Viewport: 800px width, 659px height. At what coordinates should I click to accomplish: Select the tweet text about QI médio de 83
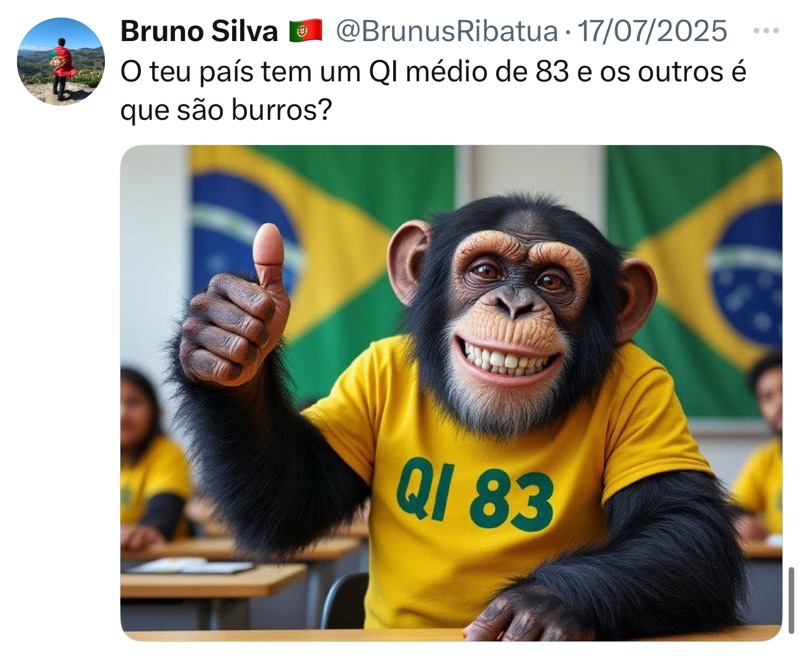[433, 90]
